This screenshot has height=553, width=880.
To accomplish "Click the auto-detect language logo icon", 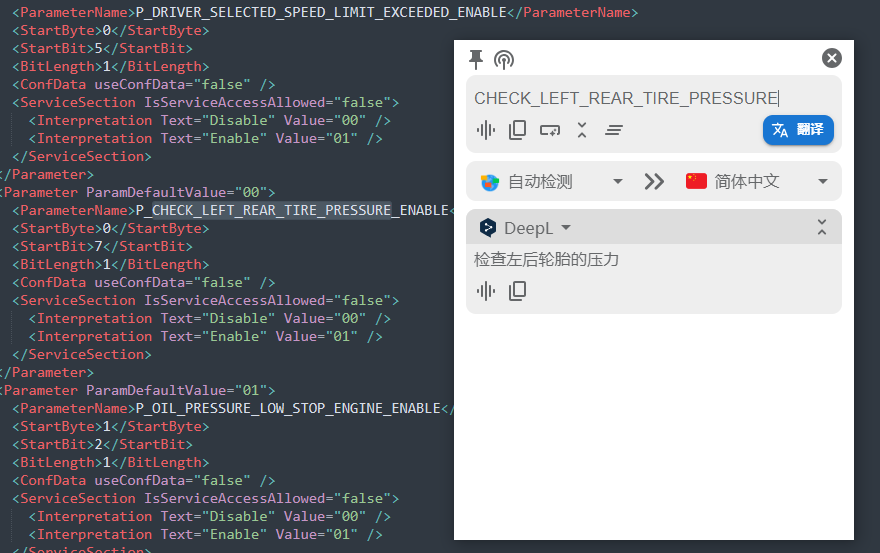I will click(x=489, y=182).
